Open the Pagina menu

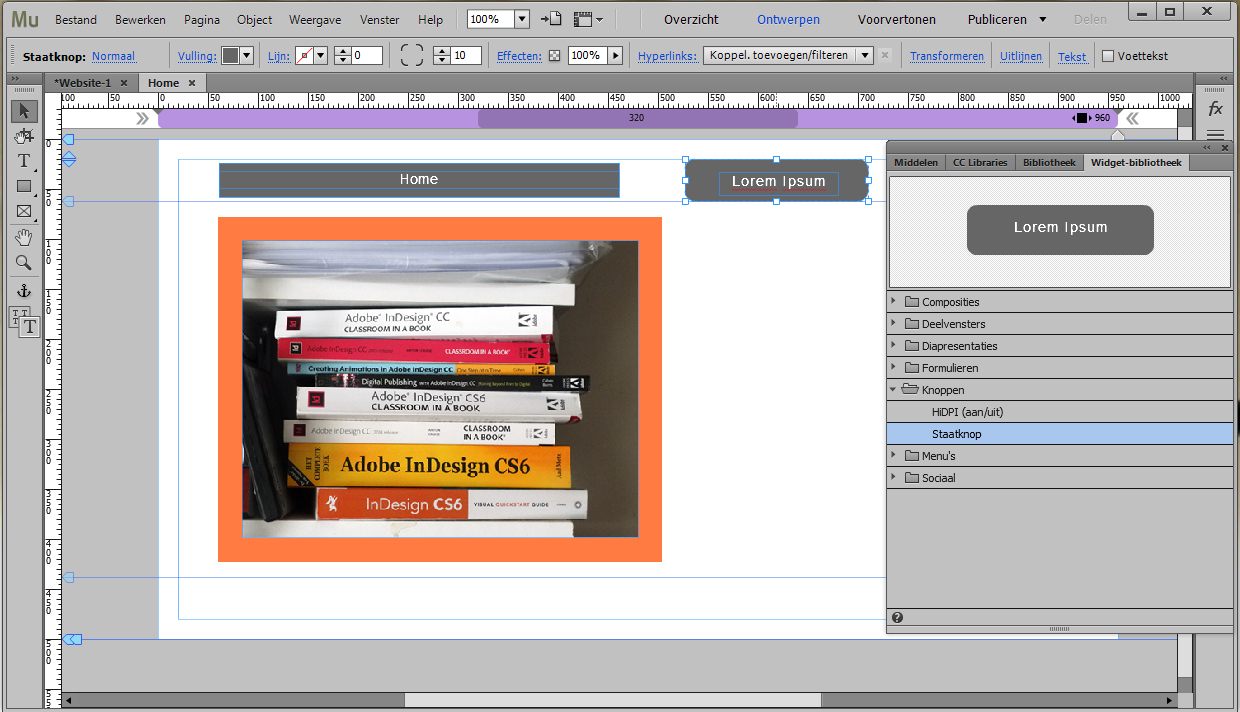point(201,19)
